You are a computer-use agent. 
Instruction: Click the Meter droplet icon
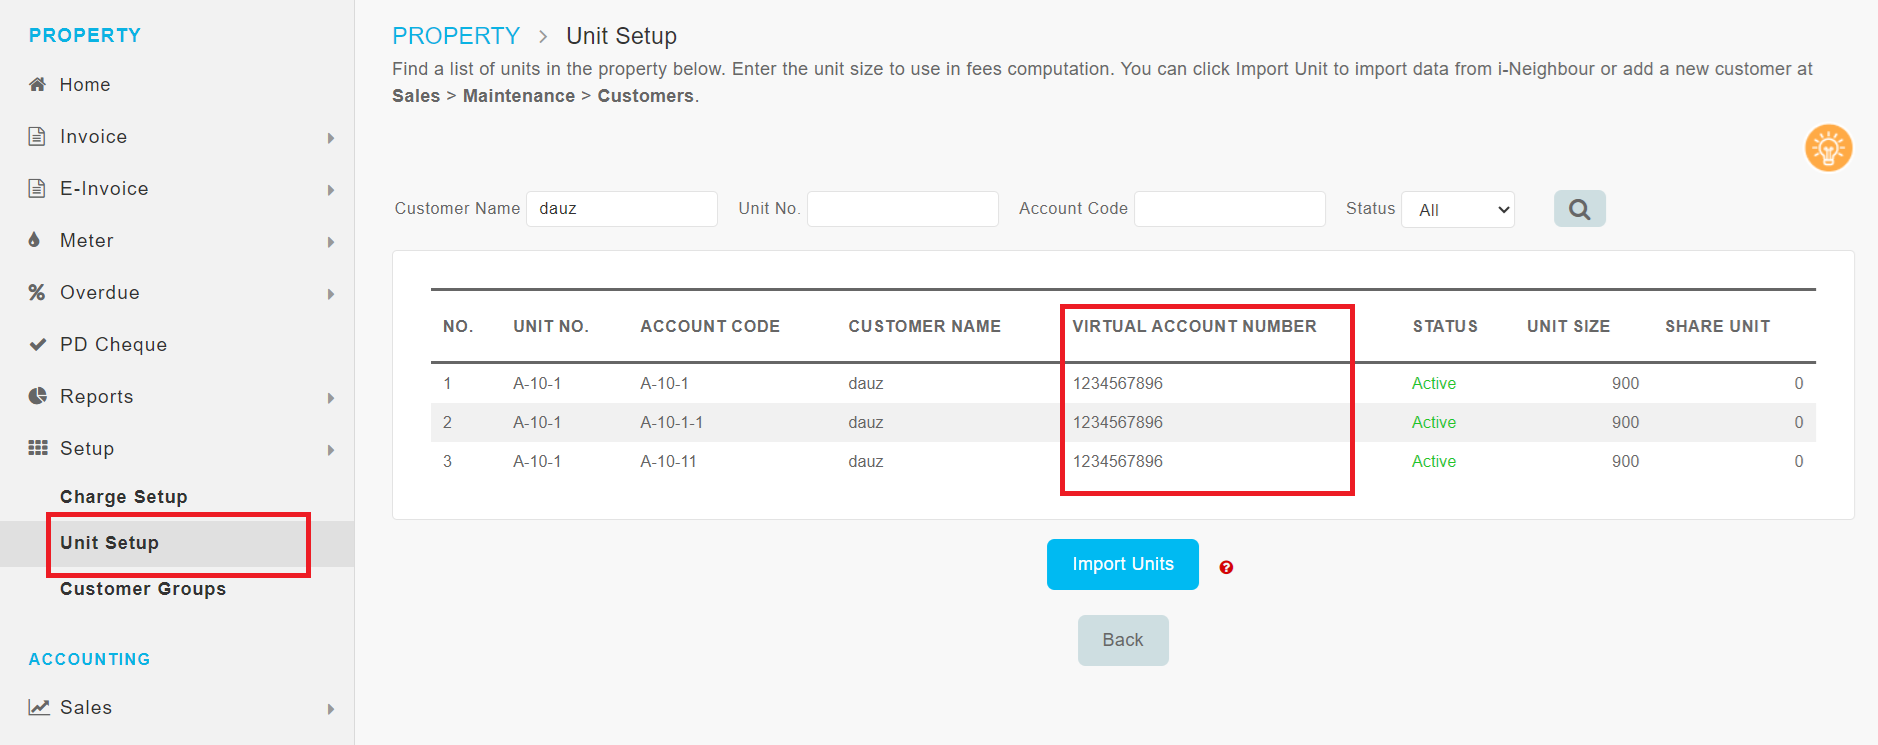pos(35,240)
